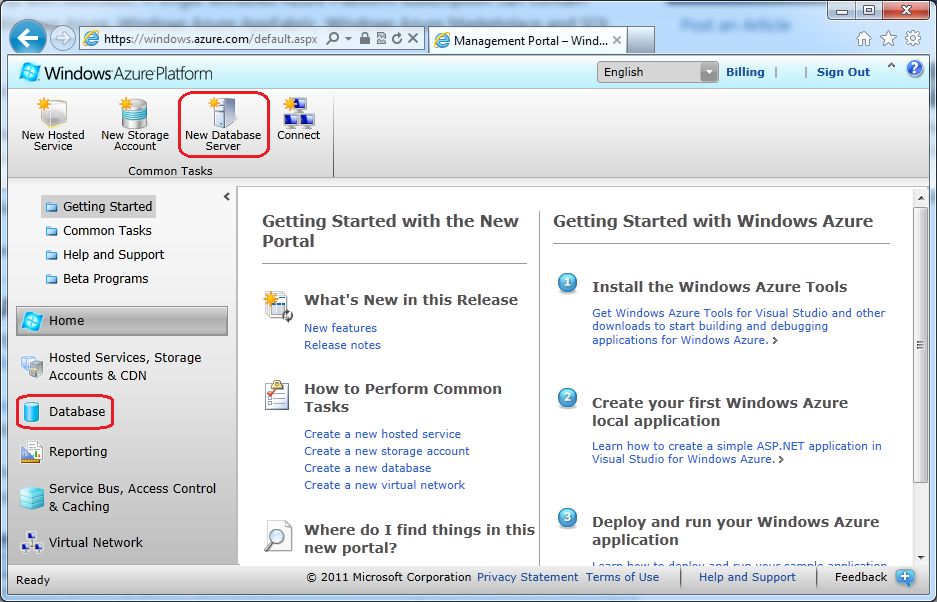Click the New Database Server icon
Screen dimensions: 937x602
(x=223, y=112)
